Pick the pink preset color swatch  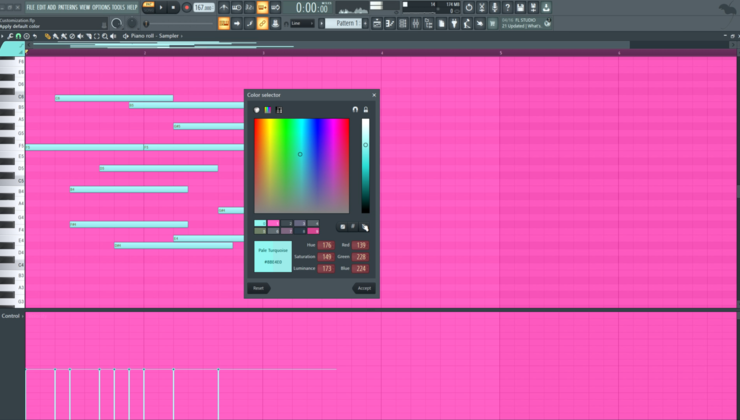[273, 223]
